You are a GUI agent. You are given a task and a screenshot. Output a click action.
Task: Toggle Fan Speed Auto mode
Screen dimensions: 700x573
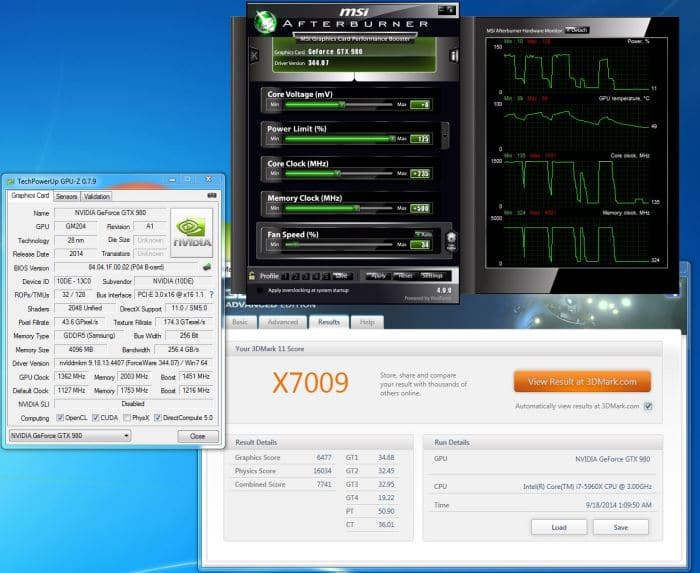(424, 234)
